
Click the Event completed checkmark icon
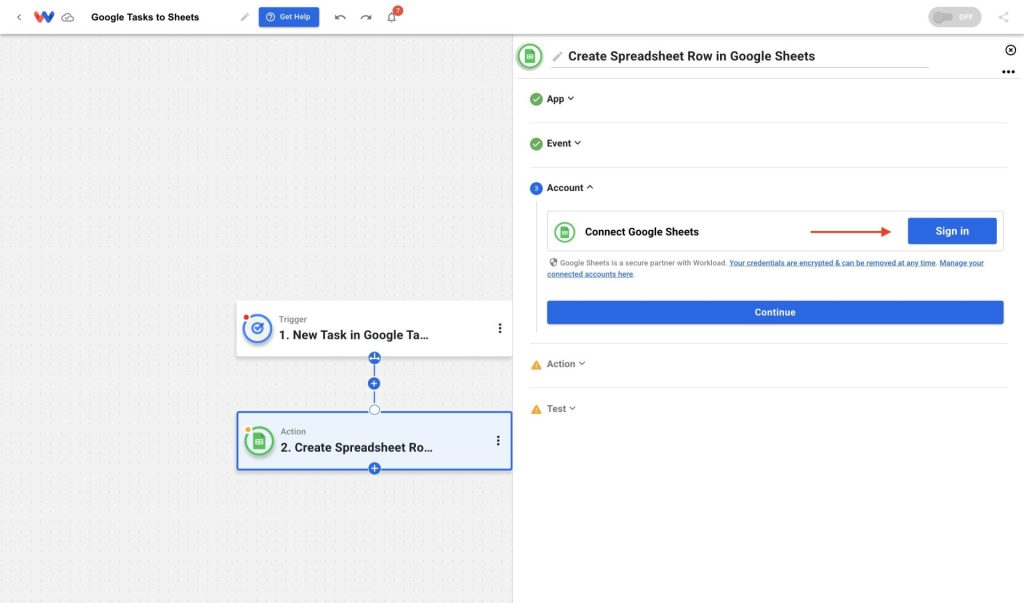click(536, 144)
